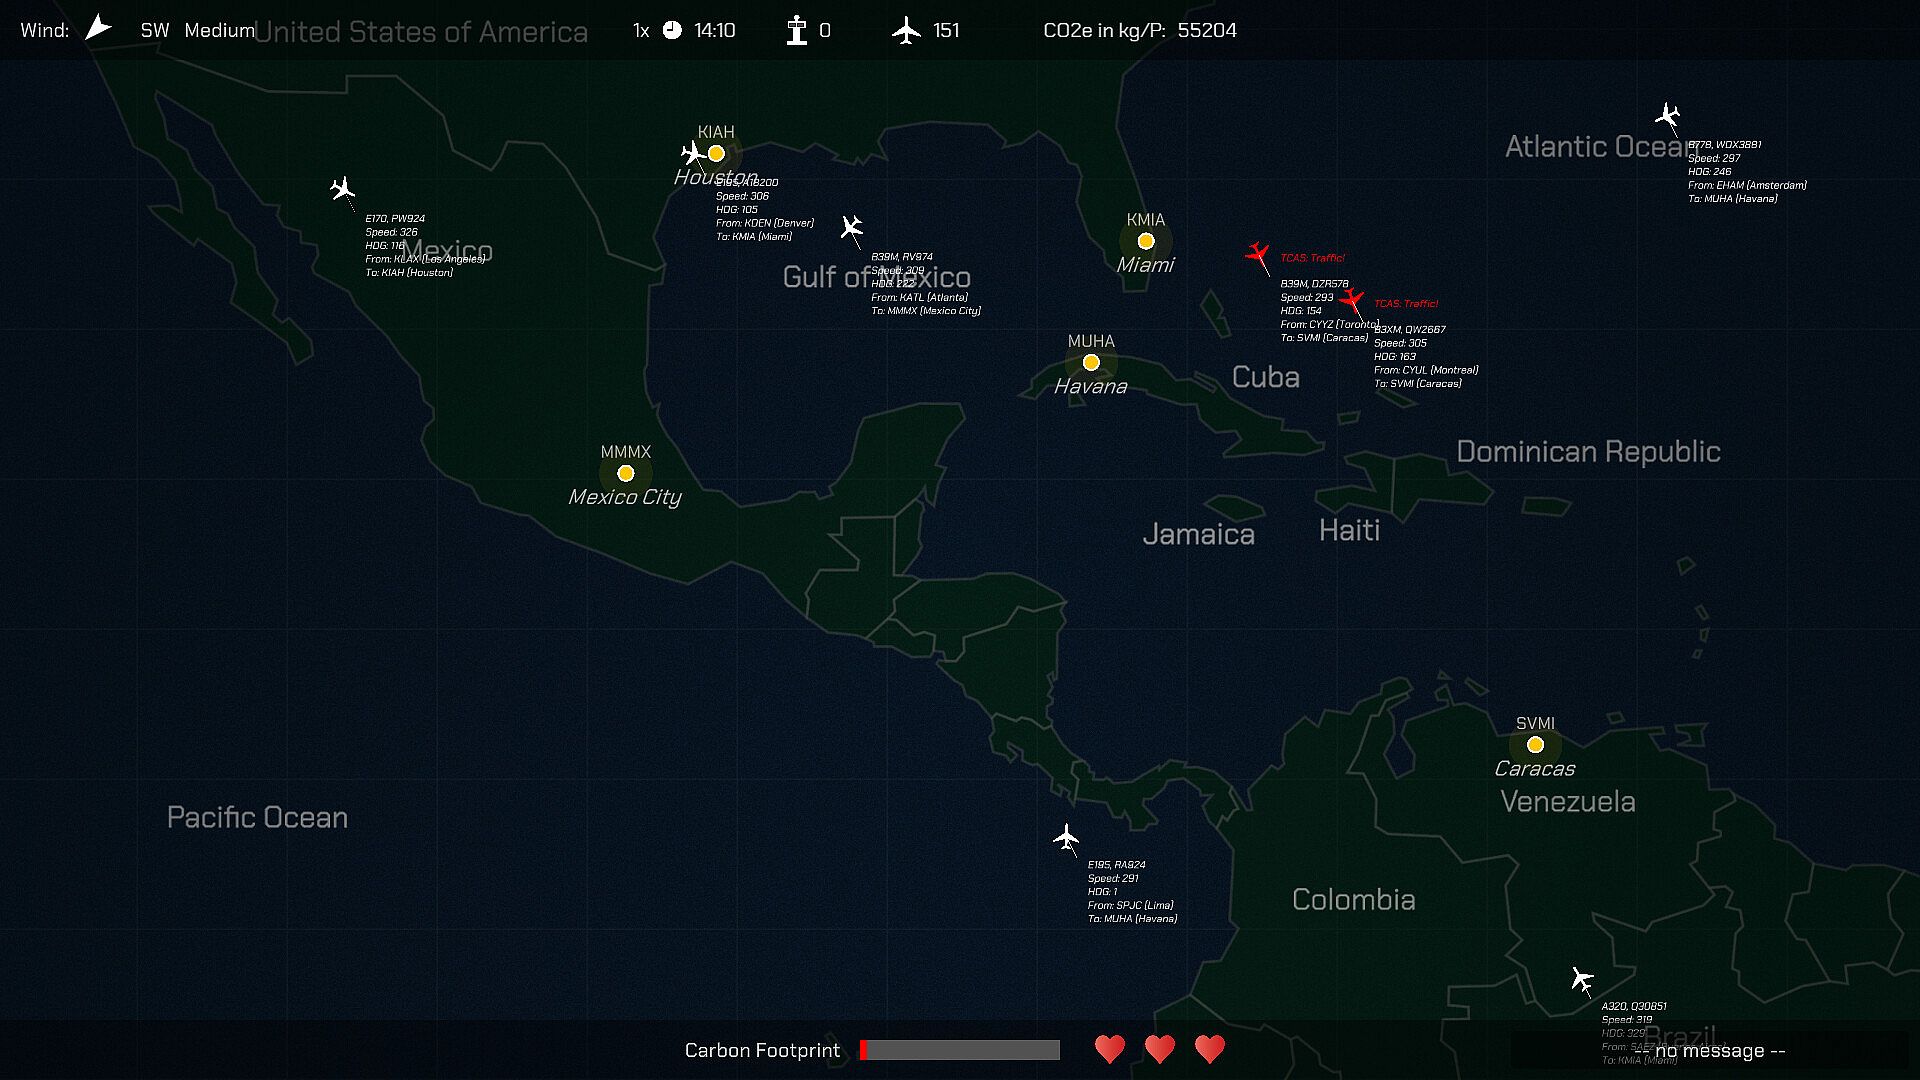
Task: Select the A320 Q30851 plane near Brazil
Action: tap(1582, 979)
